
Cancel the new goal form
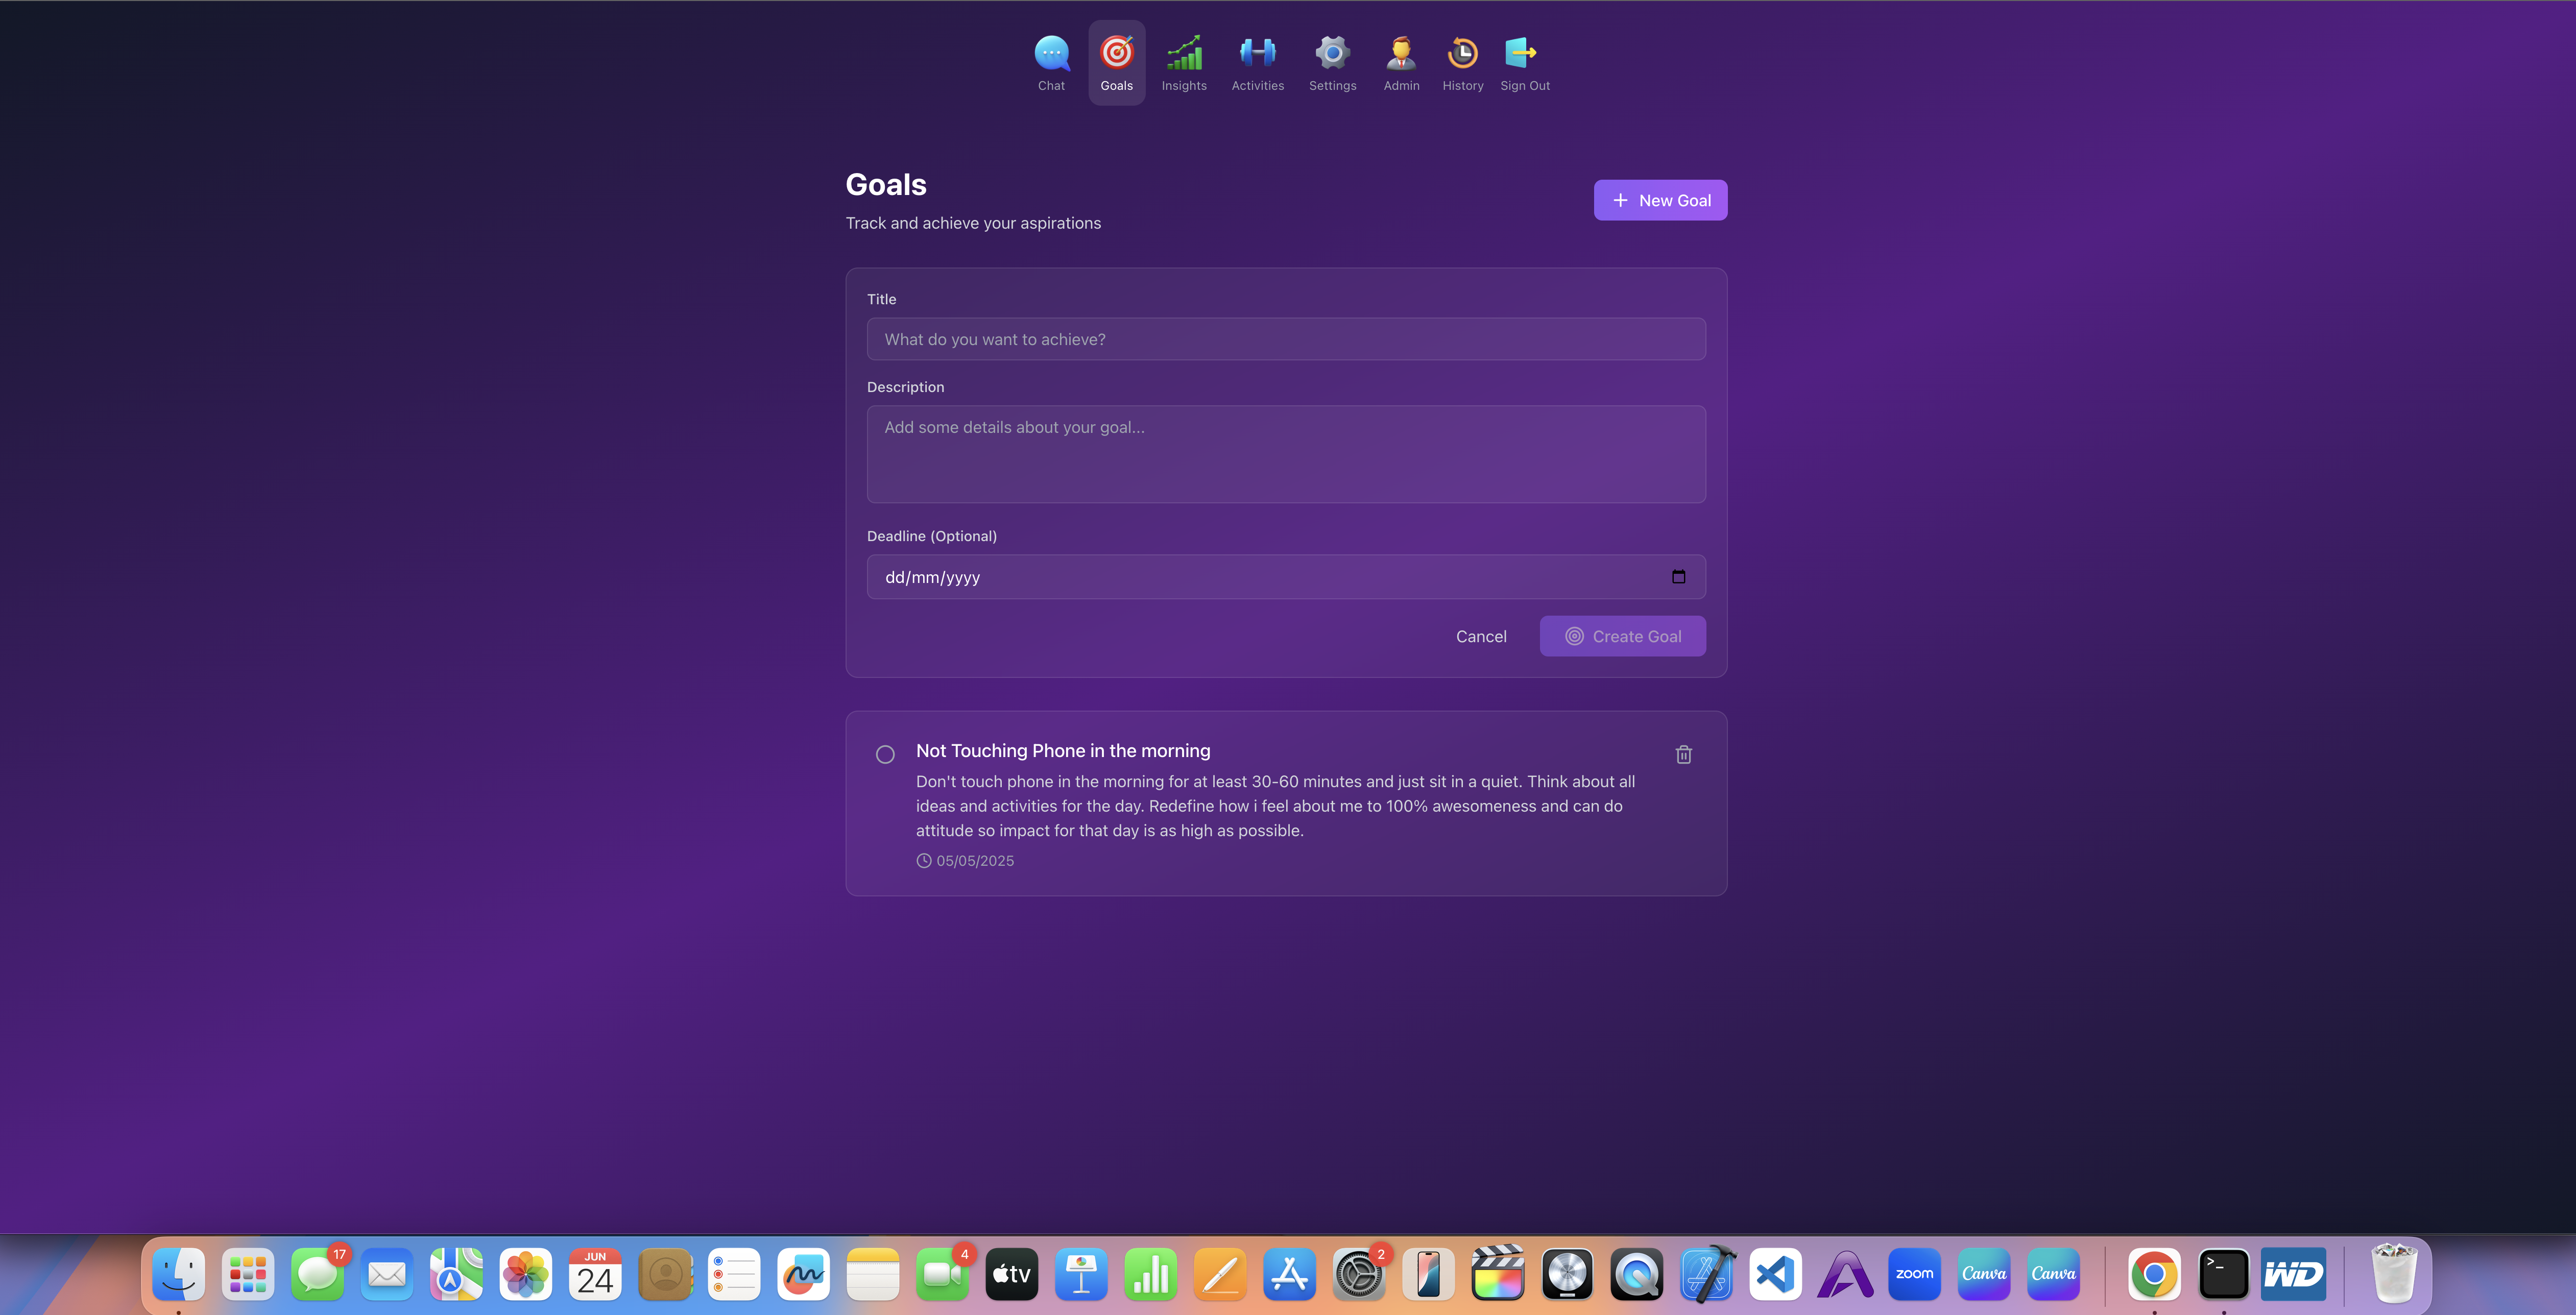coord(1481,636)
